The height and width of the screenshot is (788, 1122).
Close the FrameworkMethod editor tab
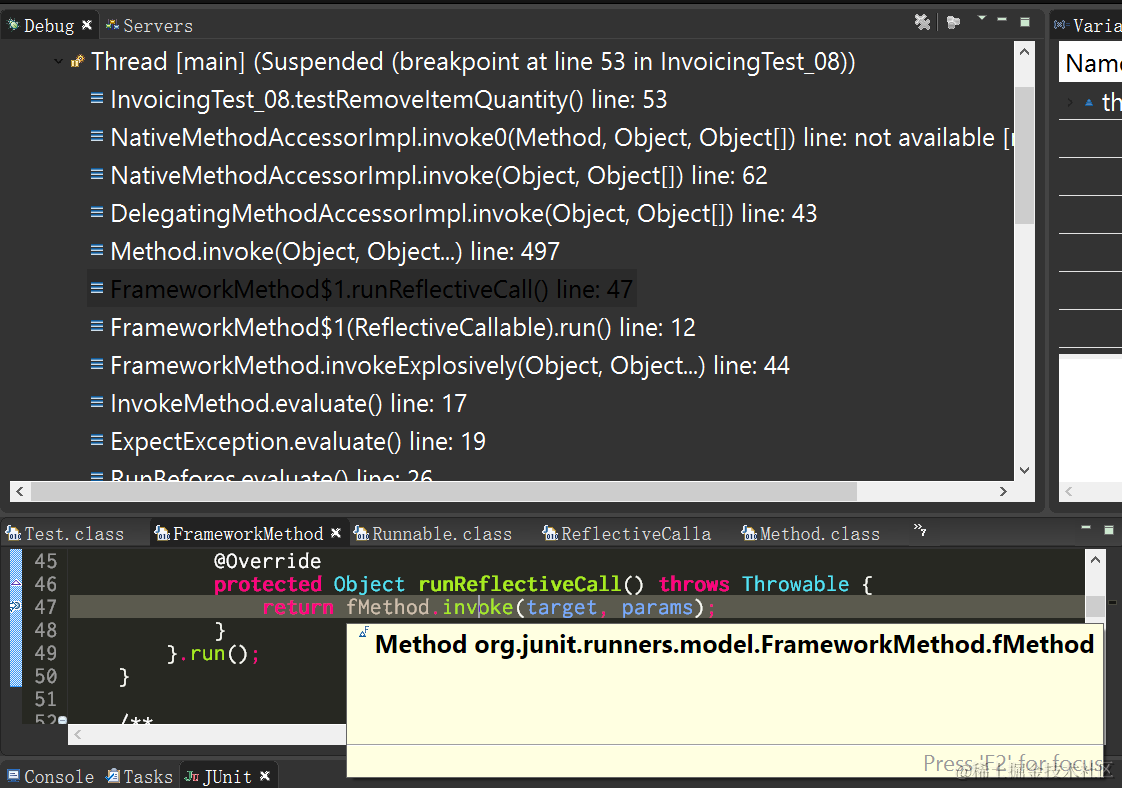336,532
